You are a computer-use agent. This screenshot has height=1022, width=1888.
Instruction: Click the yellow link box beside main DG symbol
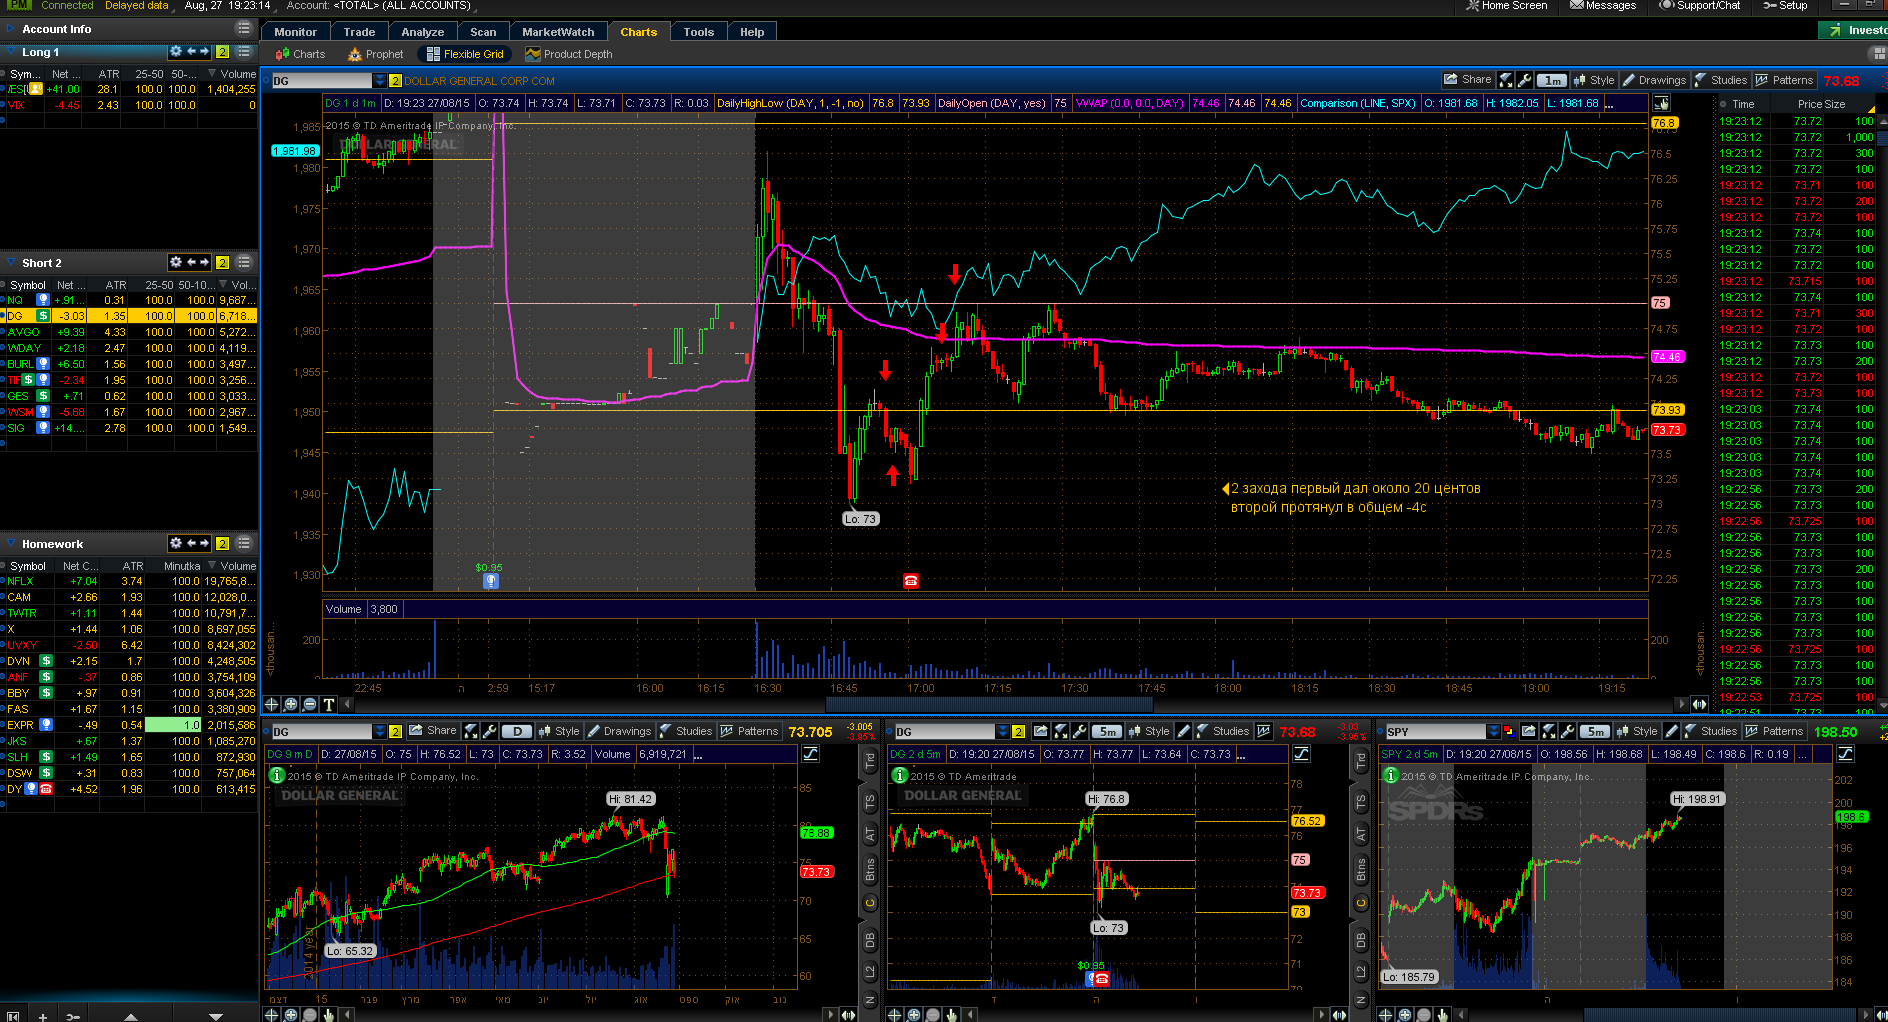pos(395,81)
